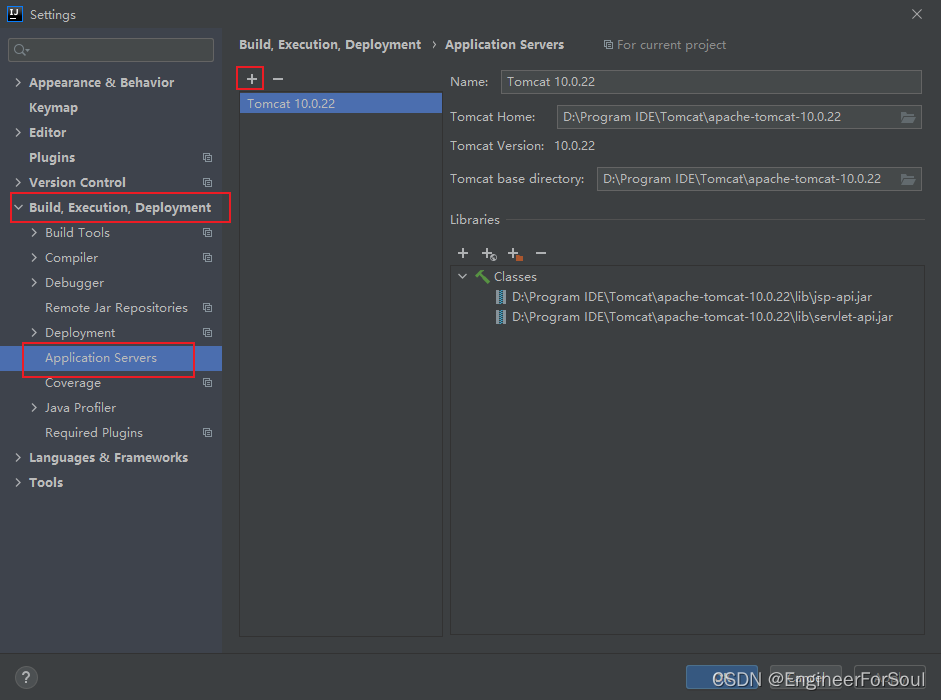The image size is (941, 700).
Task: Click the project-level icon beside Build Tools
Action: [208, 232]
